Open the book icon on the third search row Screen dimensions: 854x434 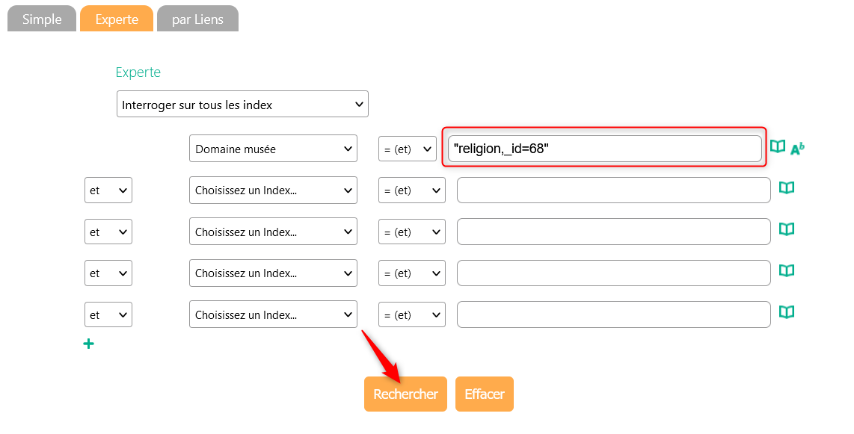[x=787, y=229]
